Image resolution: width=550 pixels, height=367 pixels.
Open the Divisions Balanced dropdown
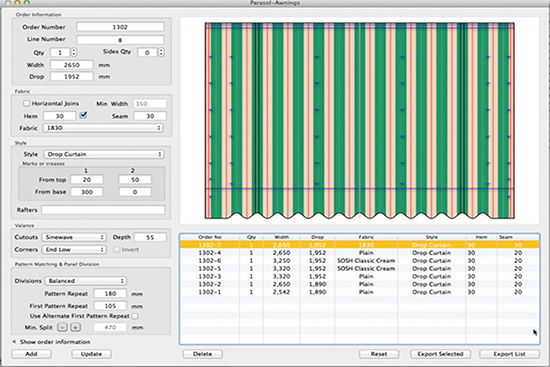(x=86, y=281)
